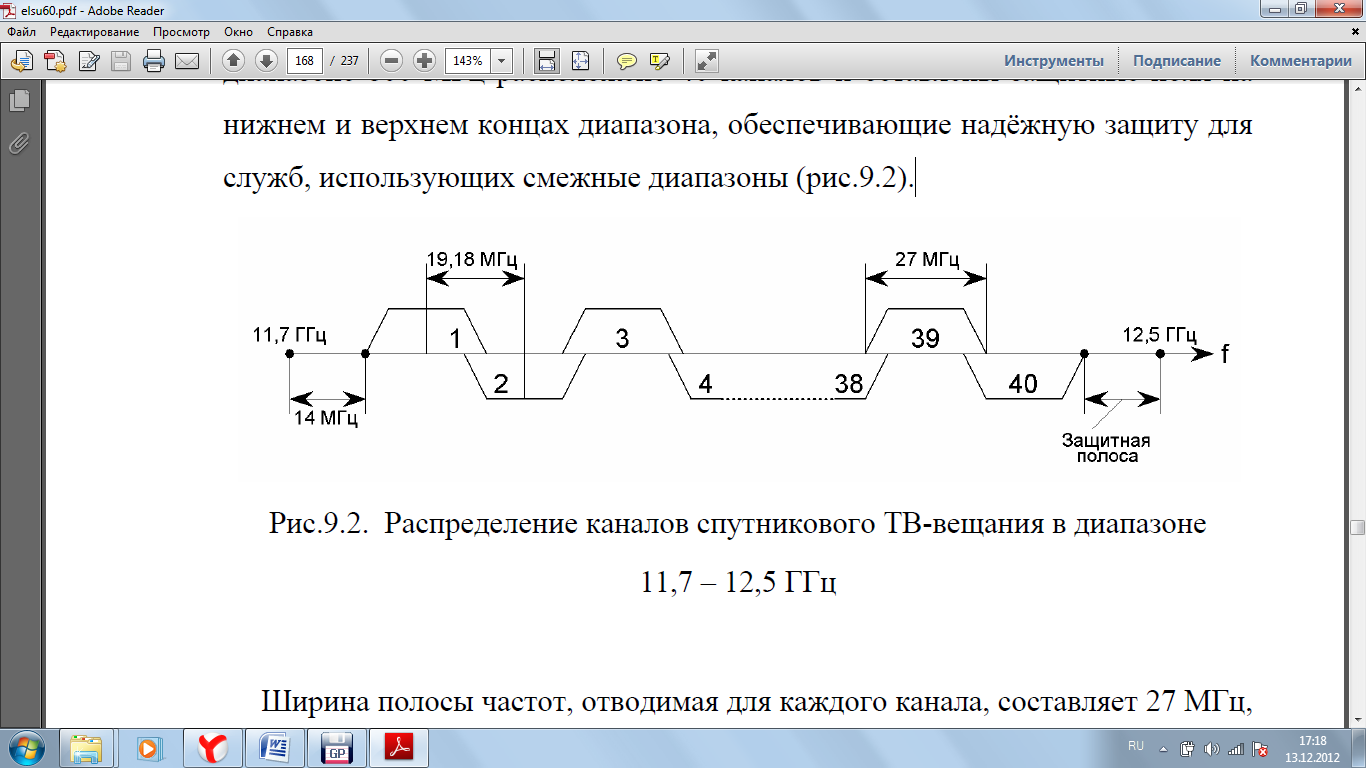The image size is (1366, 768).
Task: Open attachments paperclip panel
Action: (18, 142)
